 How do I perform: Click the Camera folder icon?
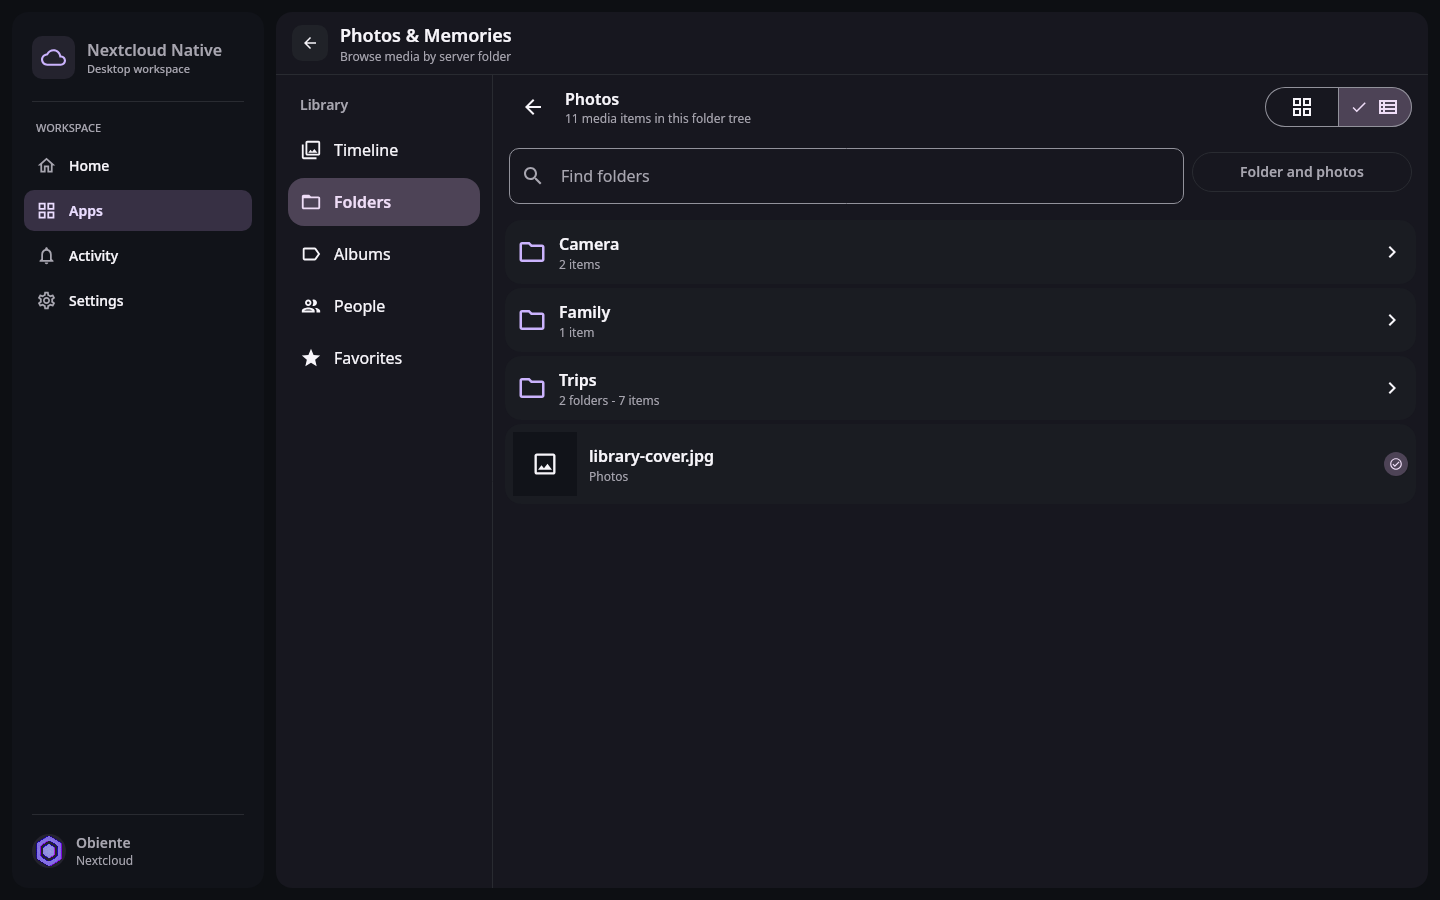pos(532,252)
